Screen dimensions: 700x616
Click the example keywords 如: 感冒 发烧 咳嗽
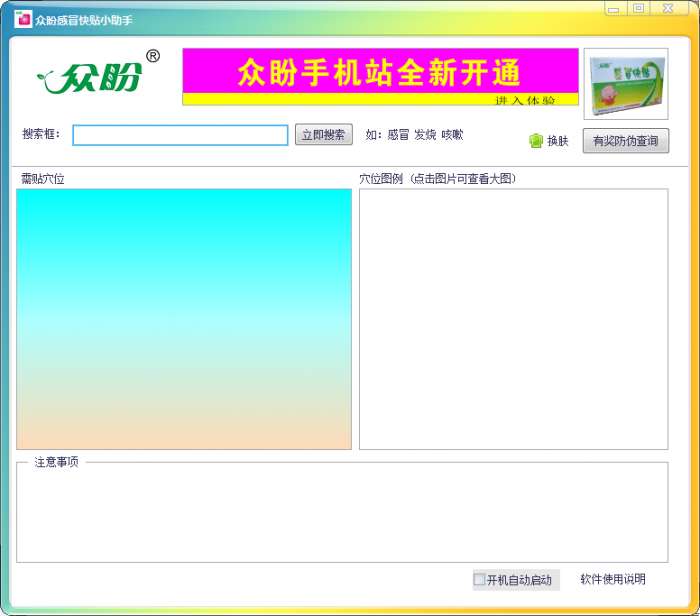(x=414, y=134)
